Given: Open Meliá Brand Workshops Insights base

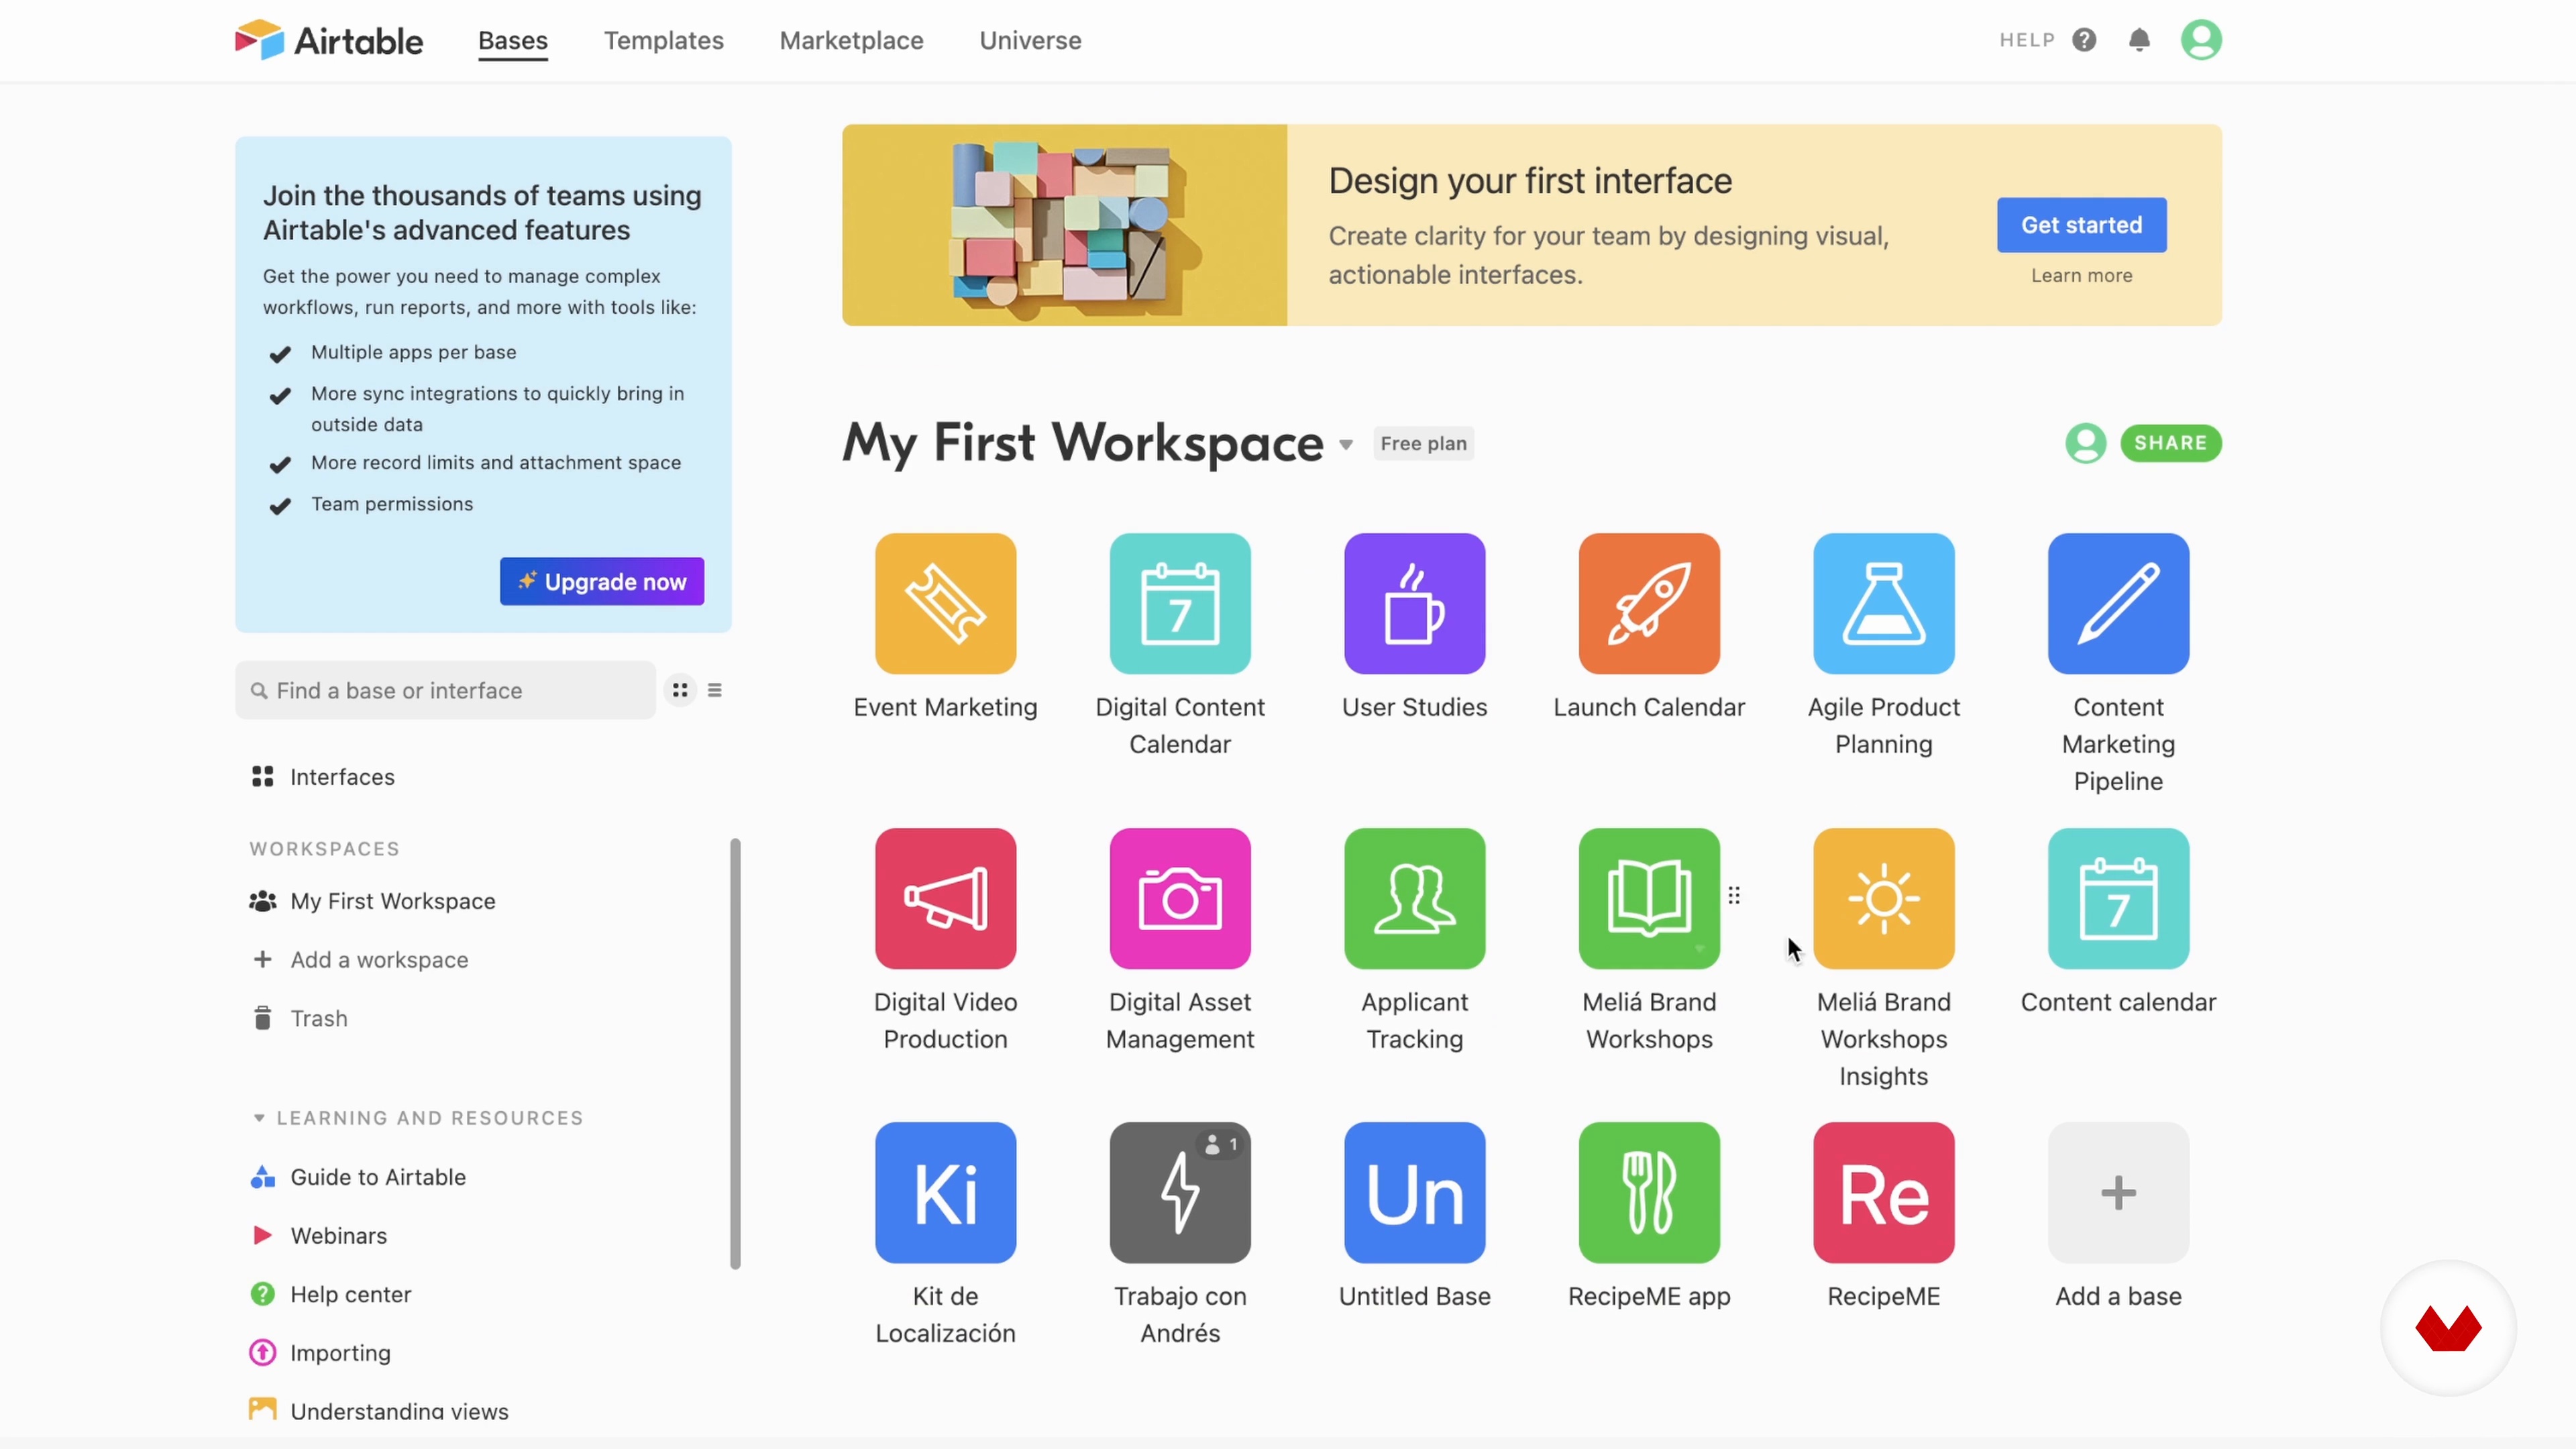Looking at the screenshot, I should [x=1883, y=898].
